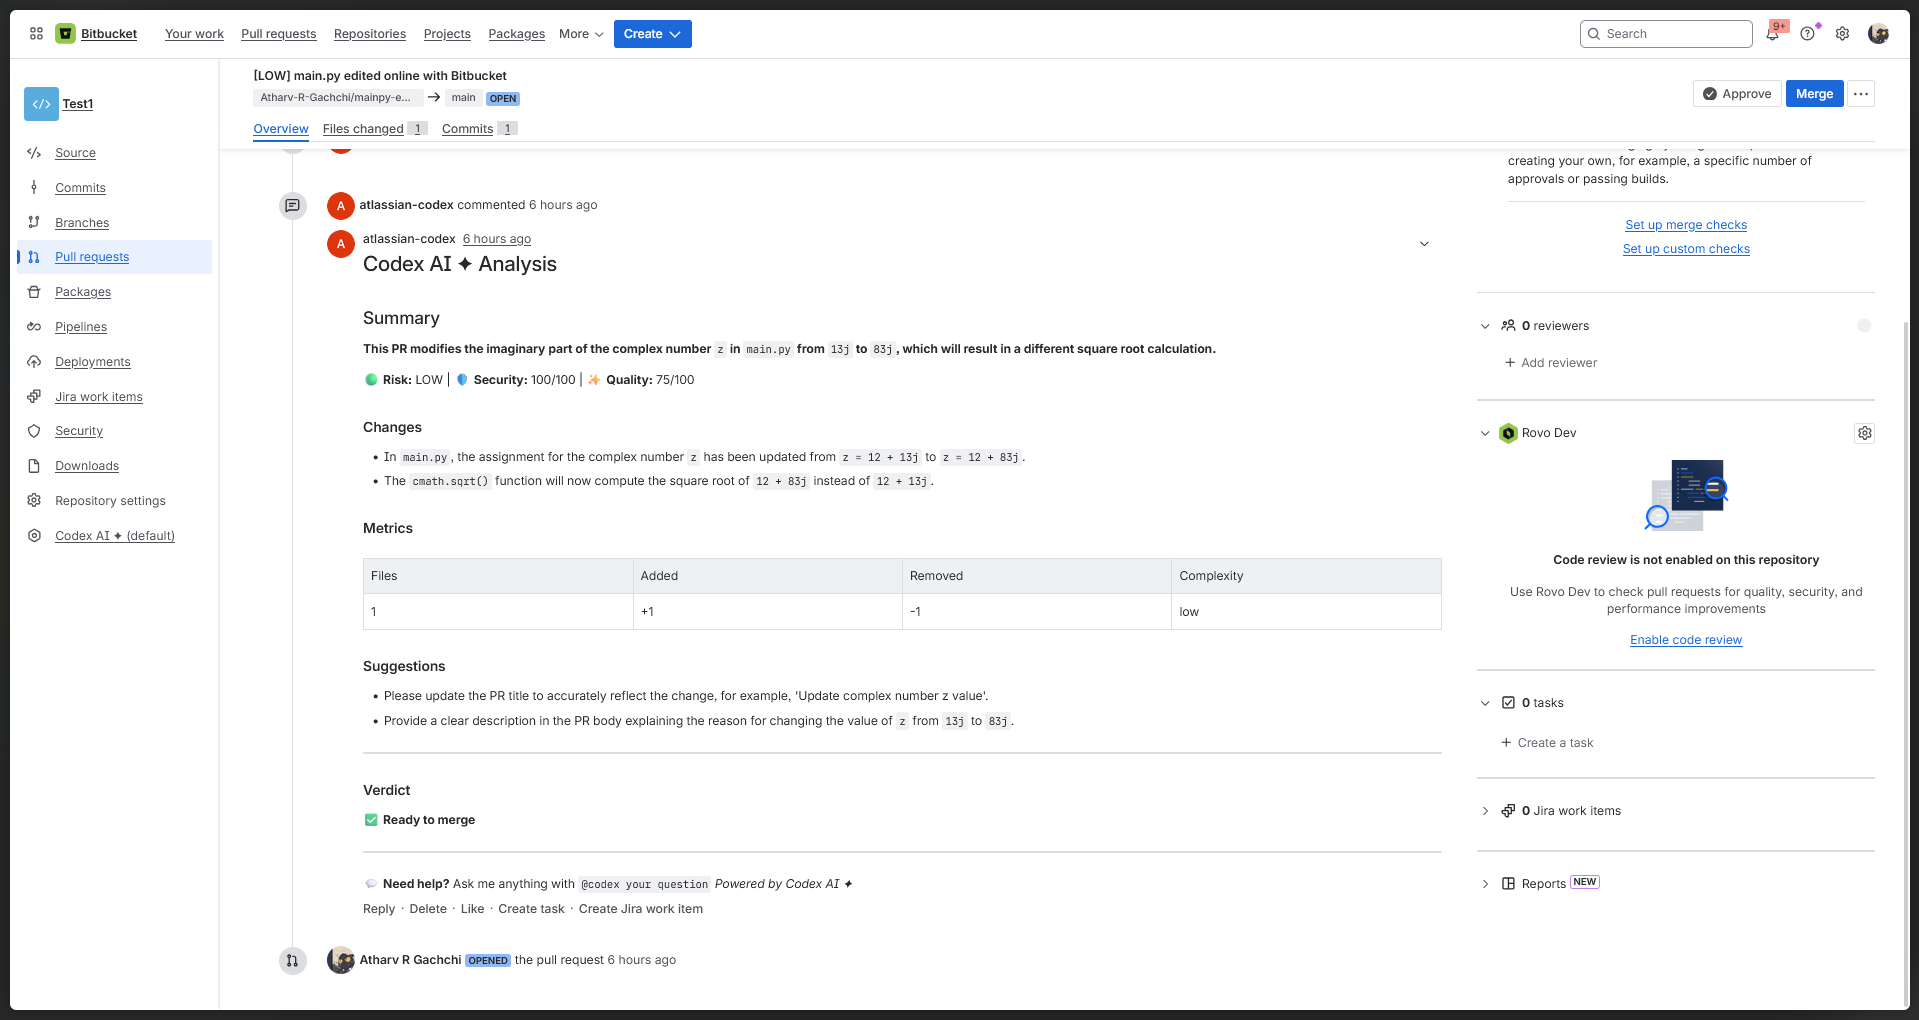The height and width of the screenshot is (1020, 1919).
Task: Open the Create dropdown button
Action: [x=652, y=34]
